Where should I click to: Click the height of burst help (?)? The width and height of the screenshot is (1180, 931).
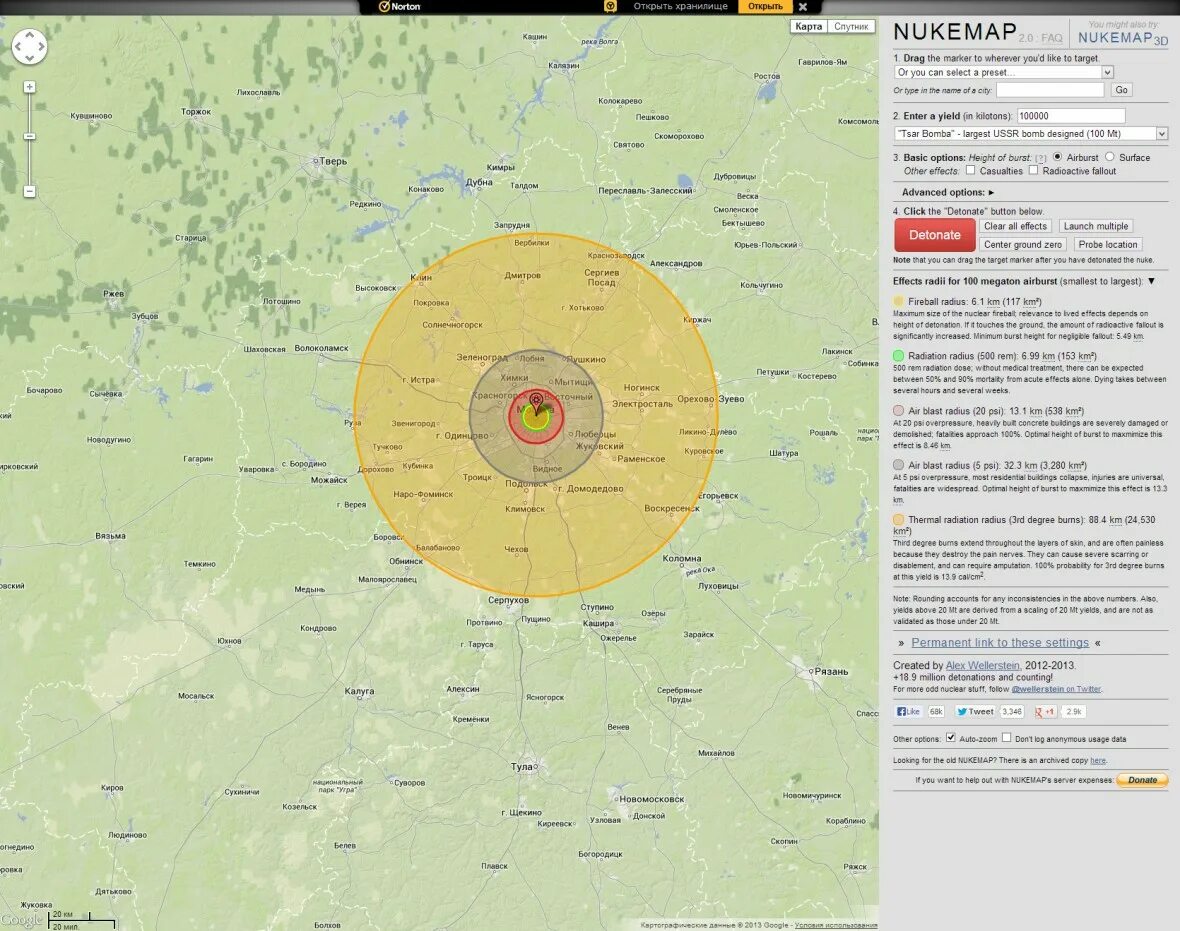[x=1040, y=158]
